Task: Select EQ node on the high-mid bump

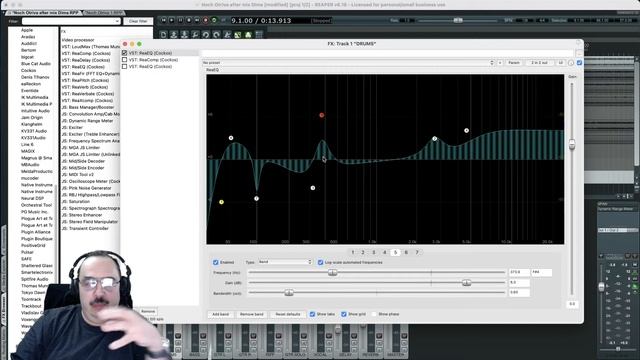Action: pos(435,139)
